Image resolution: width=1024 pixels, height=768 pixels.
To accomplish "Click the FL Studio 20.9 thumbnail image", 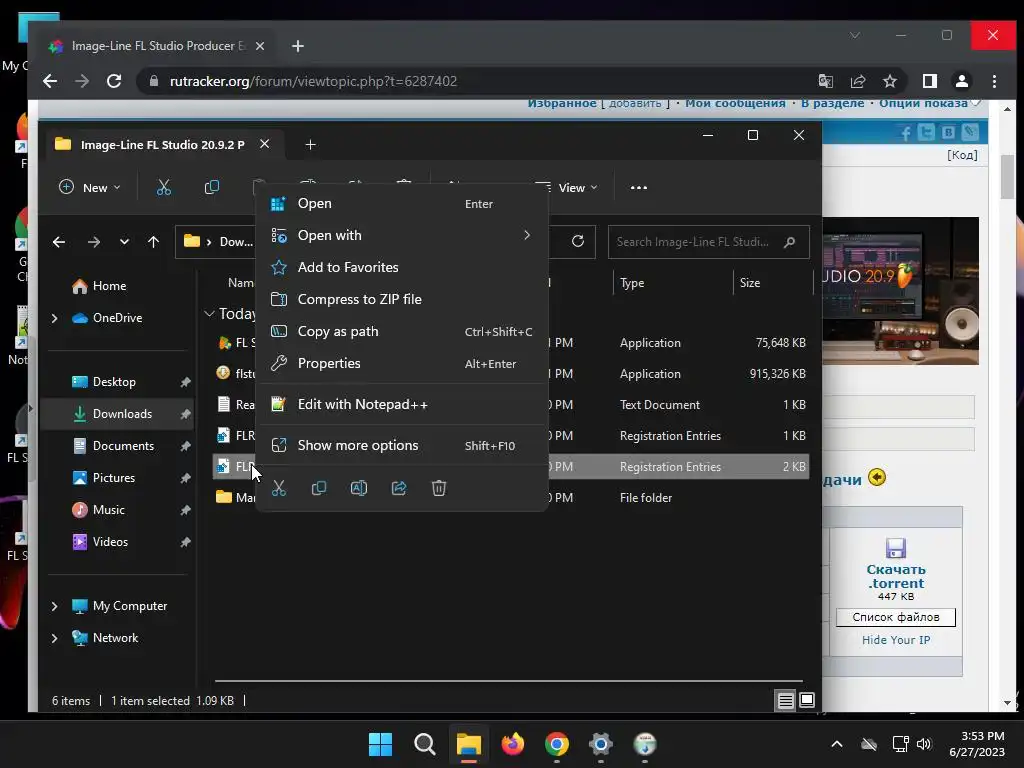I will point(900,291).
